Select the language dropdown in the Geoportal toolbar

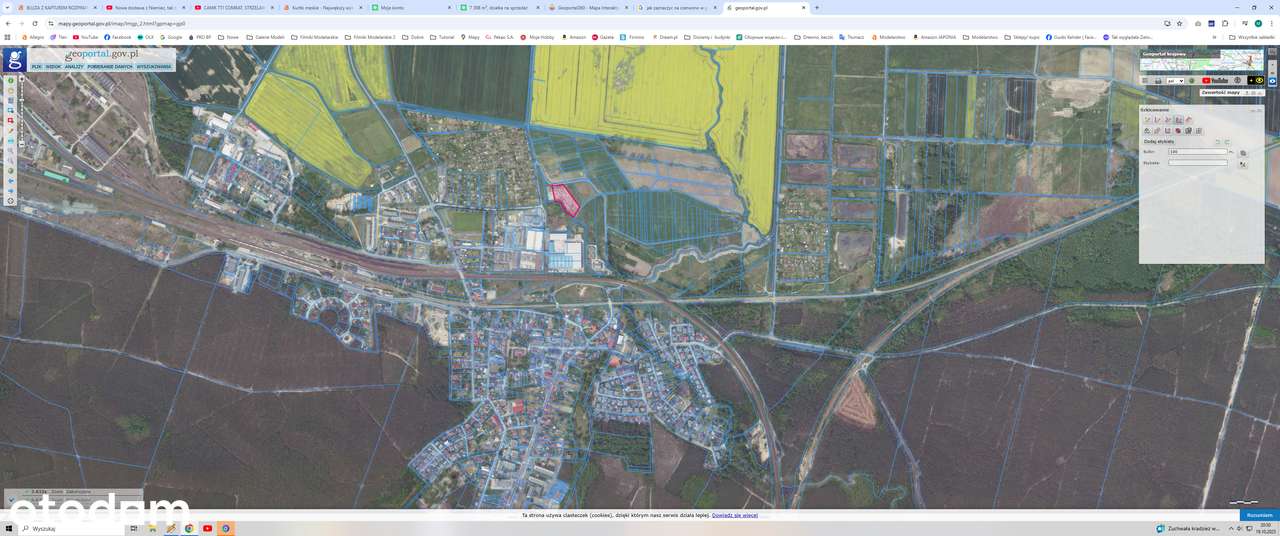pyautogui.click(x=1176, y=80)
